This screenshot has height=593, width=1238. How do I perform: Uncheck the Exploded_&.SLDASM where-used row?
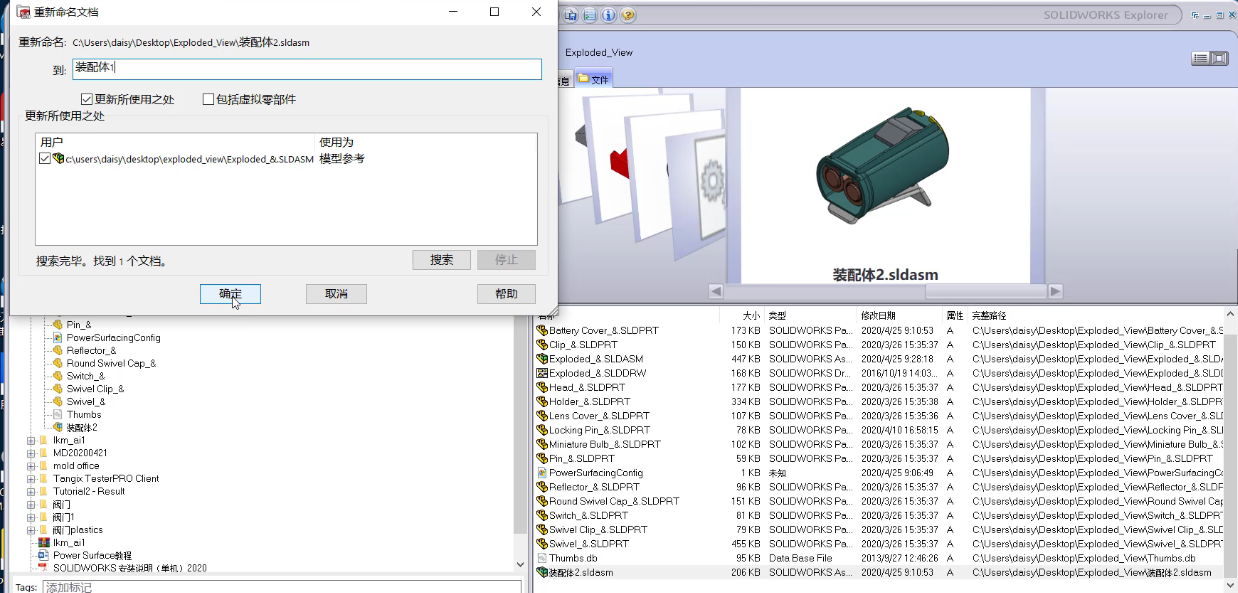click(x=44, y=159)
